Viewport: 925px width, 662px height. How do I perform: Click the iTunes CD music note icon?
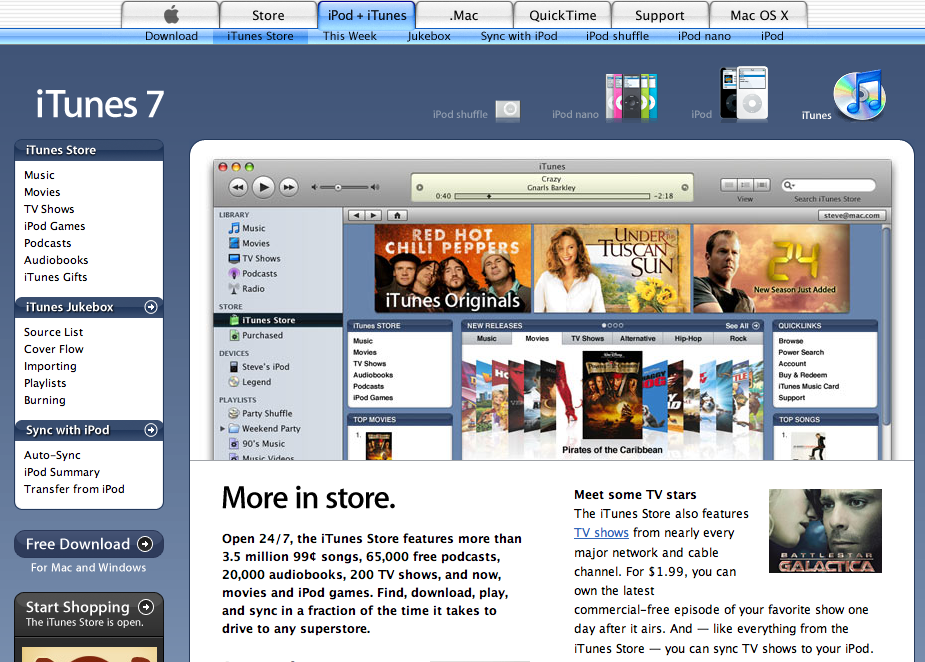coord(860,94)
